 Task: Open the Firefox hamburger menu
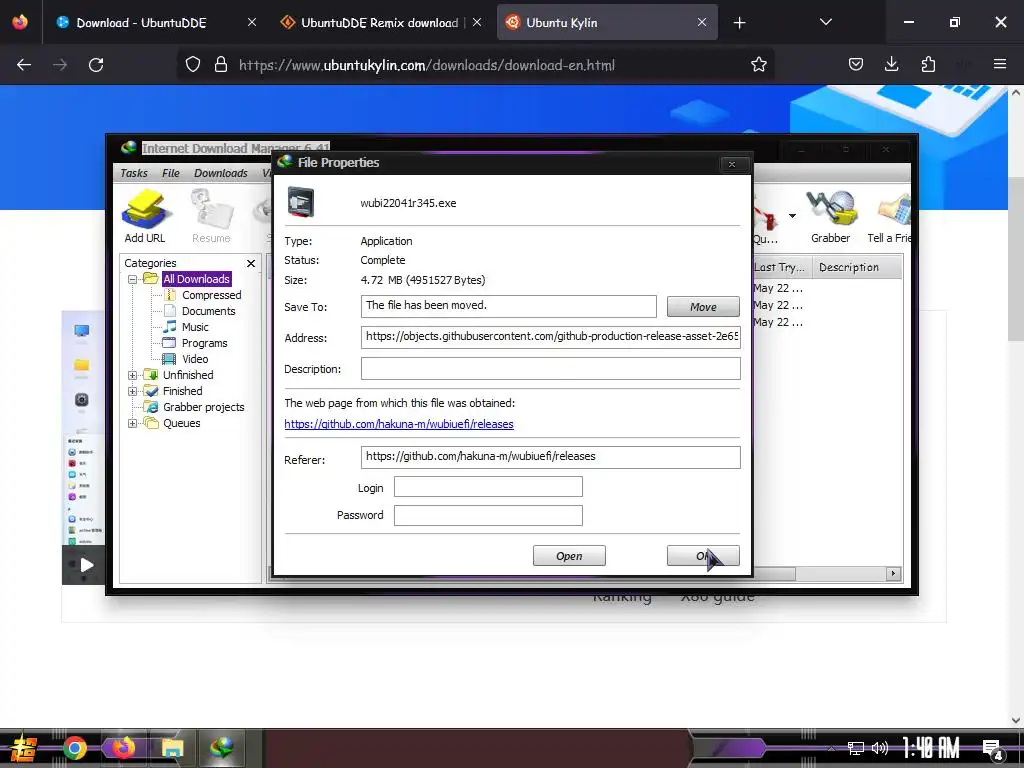[1000, 64]
